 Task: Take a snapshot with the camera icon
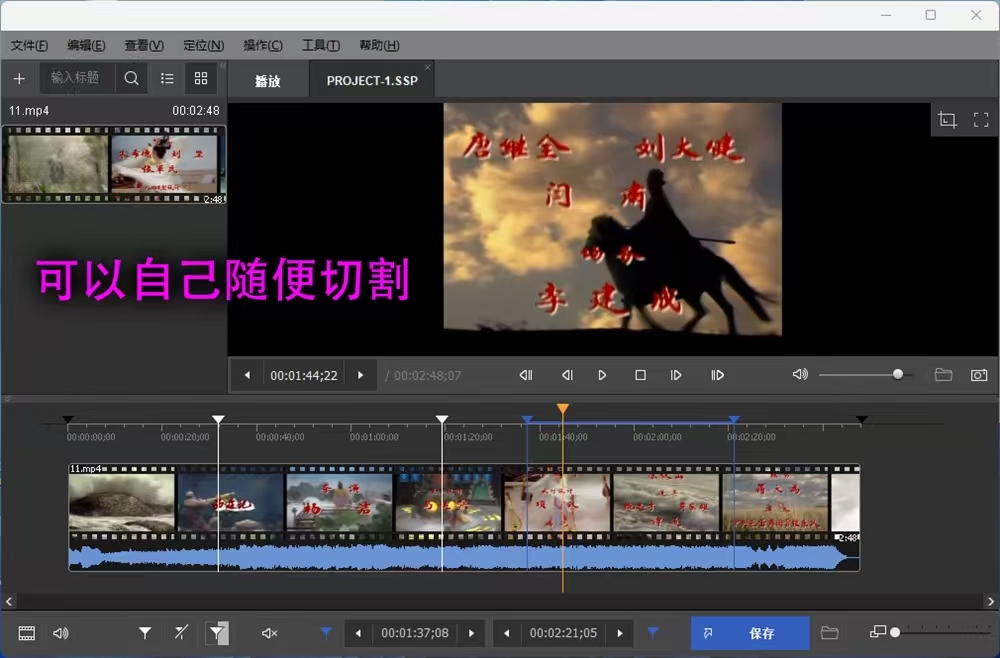(x=979, y=375)
